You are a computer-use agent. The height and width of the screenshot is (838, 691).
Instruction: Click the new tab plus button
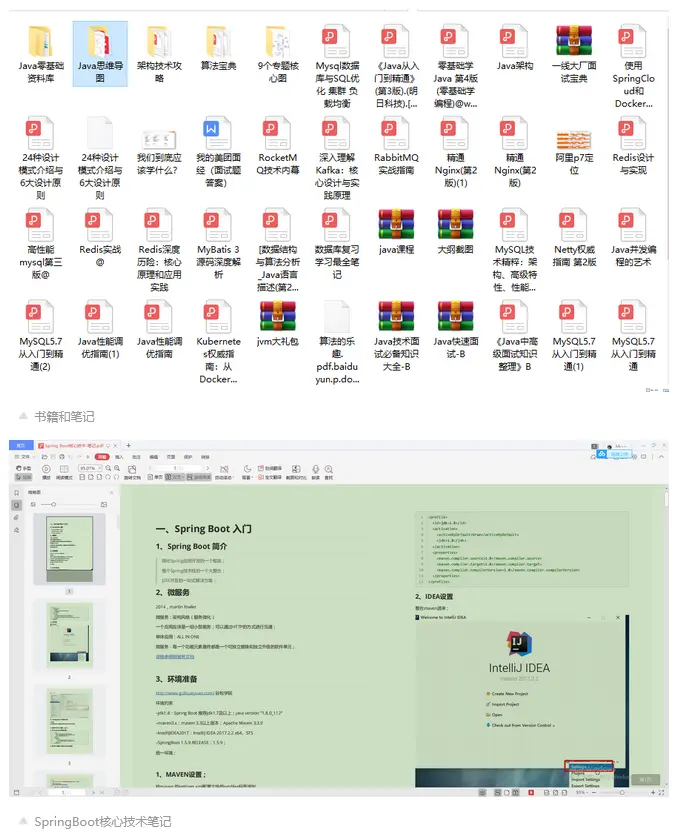coord(128,446)
